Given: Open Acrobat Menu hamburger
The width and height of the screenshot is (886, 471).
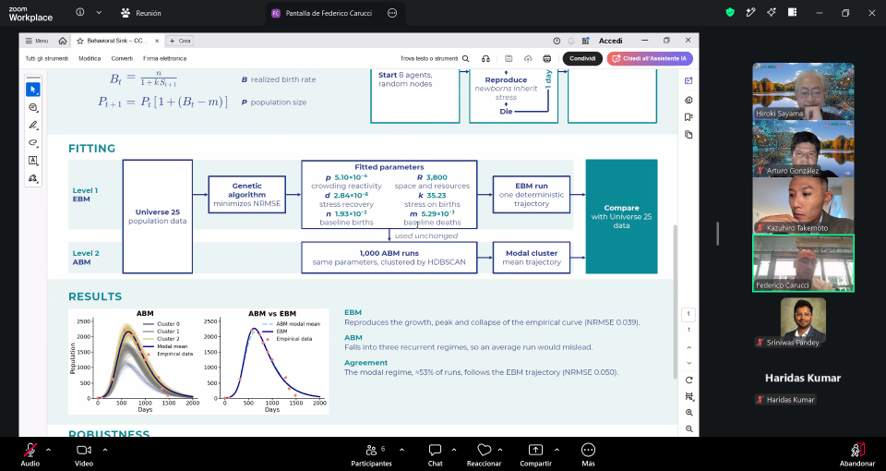Looking at the screenshot, I should click(x=38, y=41).
